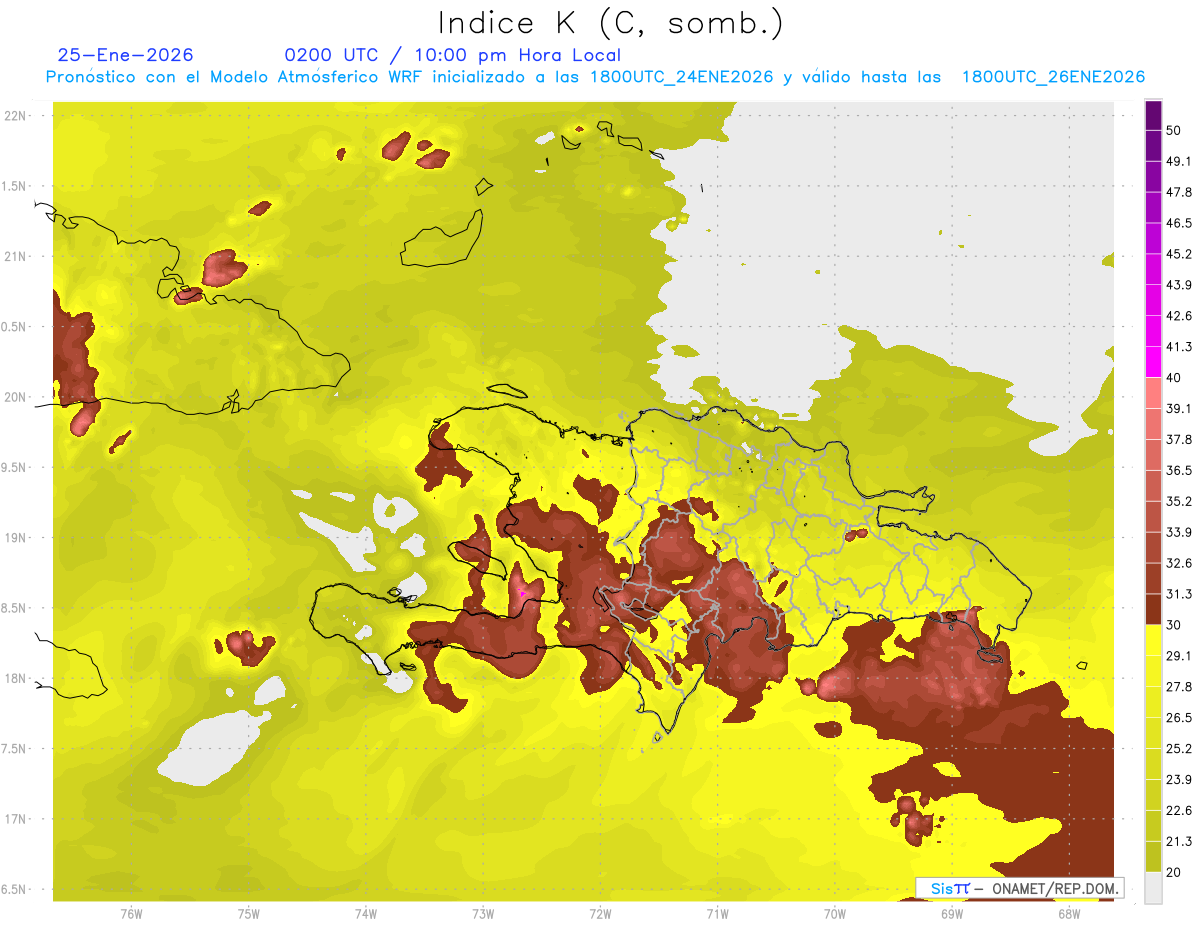Click the "68W" longitude axis label
Viewport: 1200px width, 927px height.
[x=1069, y=914]
